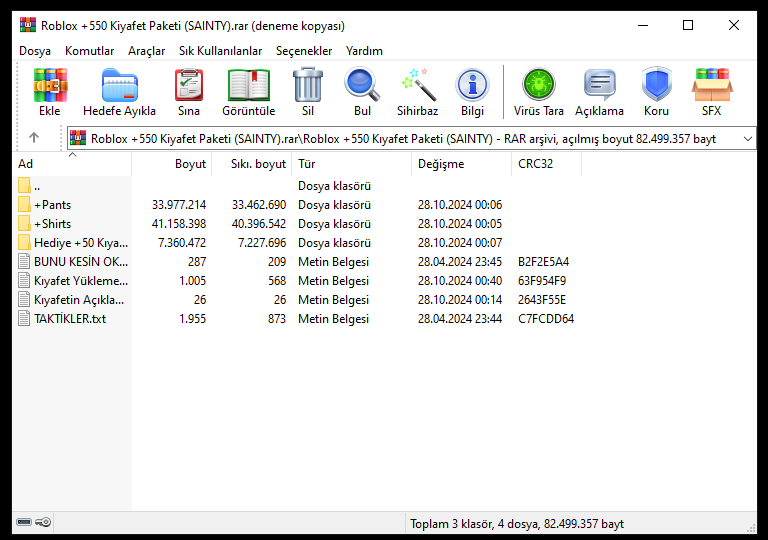Screen dimensions: 768x540
Task: Click date 28.10.2024 00:40
Action: [460, 281]
